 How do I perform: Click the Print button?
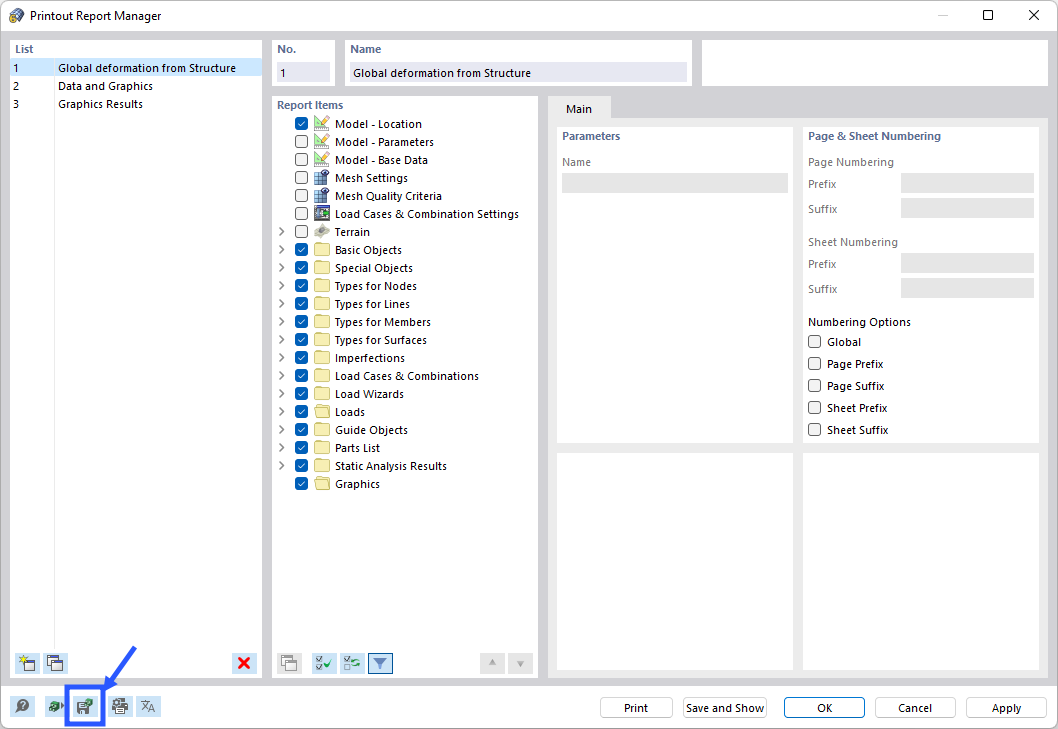(636, 707)
